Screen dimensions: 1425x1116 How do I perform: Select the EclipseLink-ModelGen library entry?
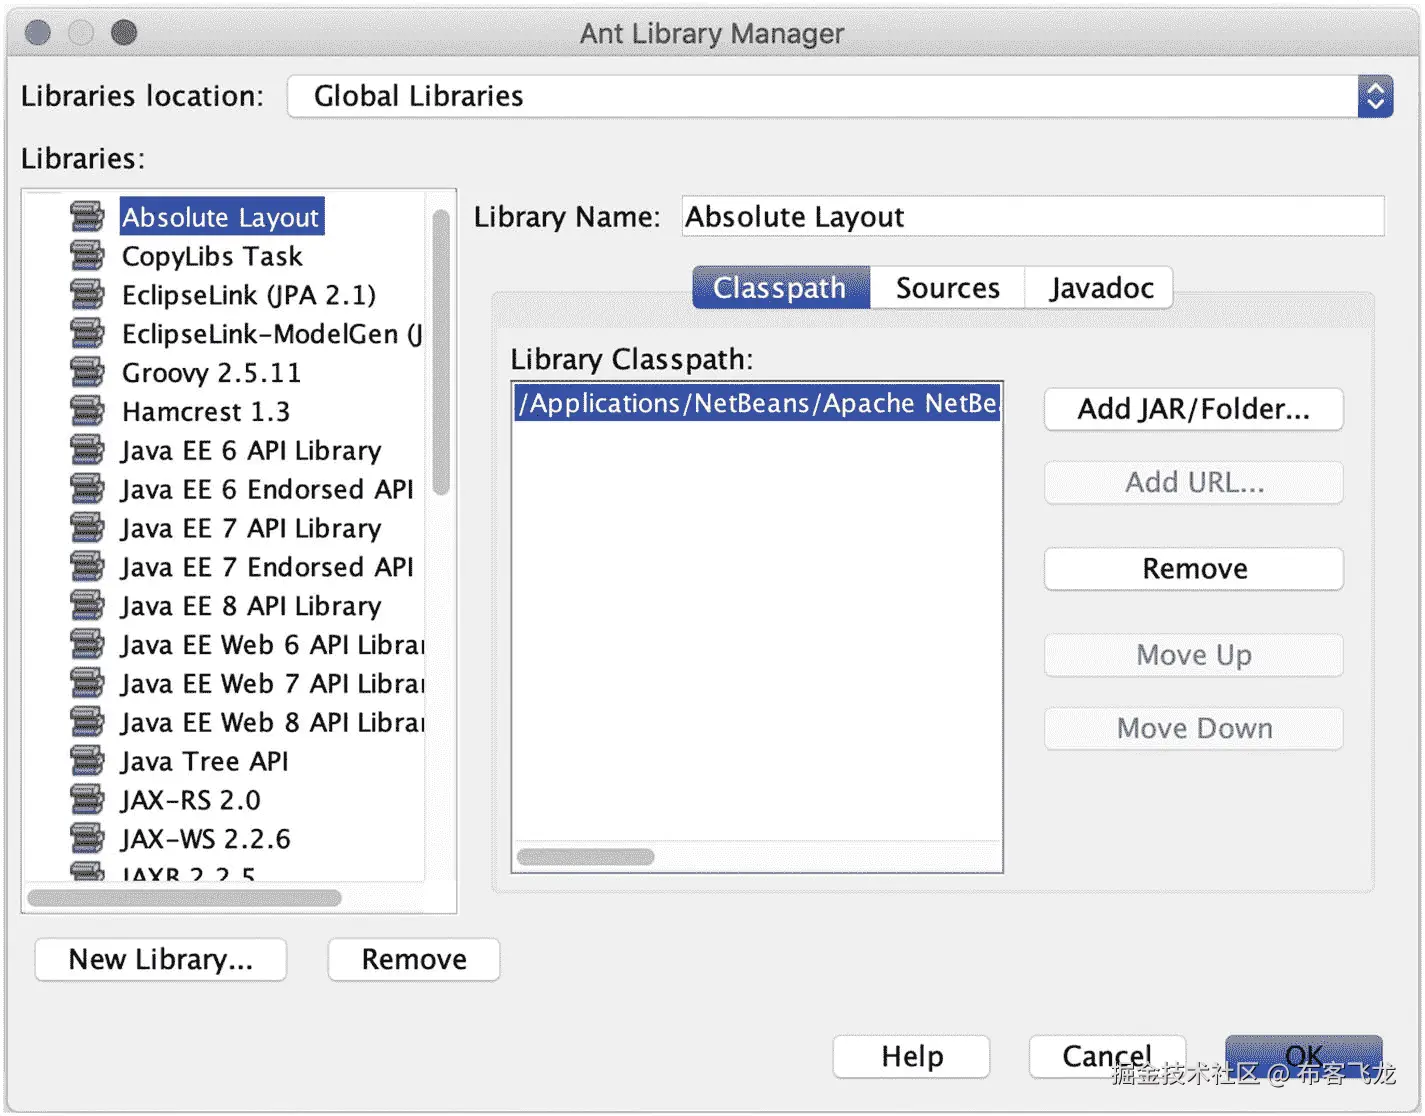tap(272, 334)
